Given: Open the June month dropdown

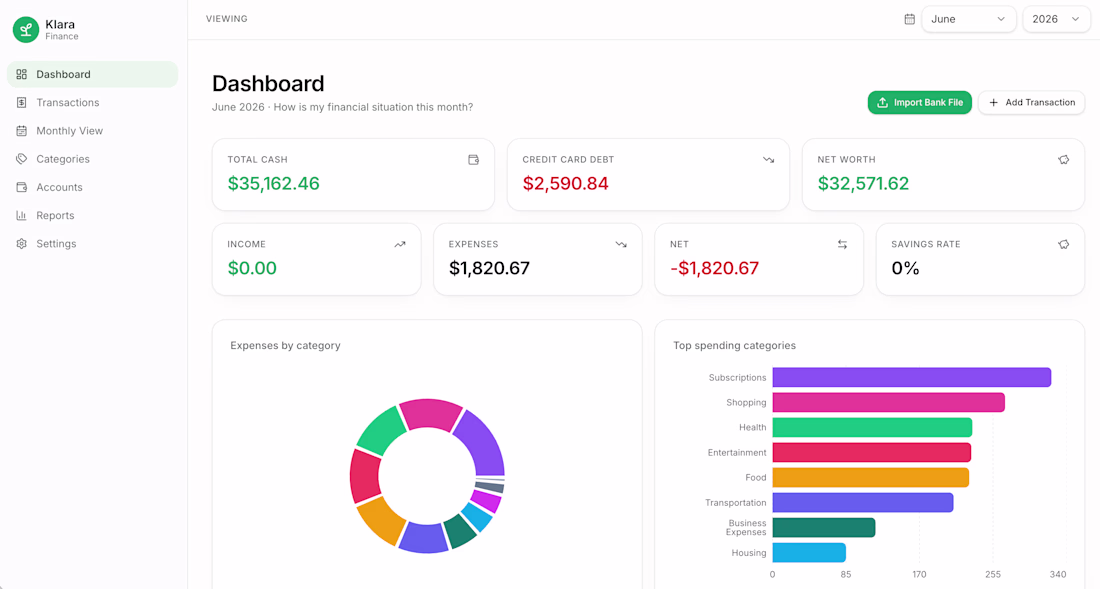Looking at the screenshot, I should pyautogui.click(x=969, y=19).
